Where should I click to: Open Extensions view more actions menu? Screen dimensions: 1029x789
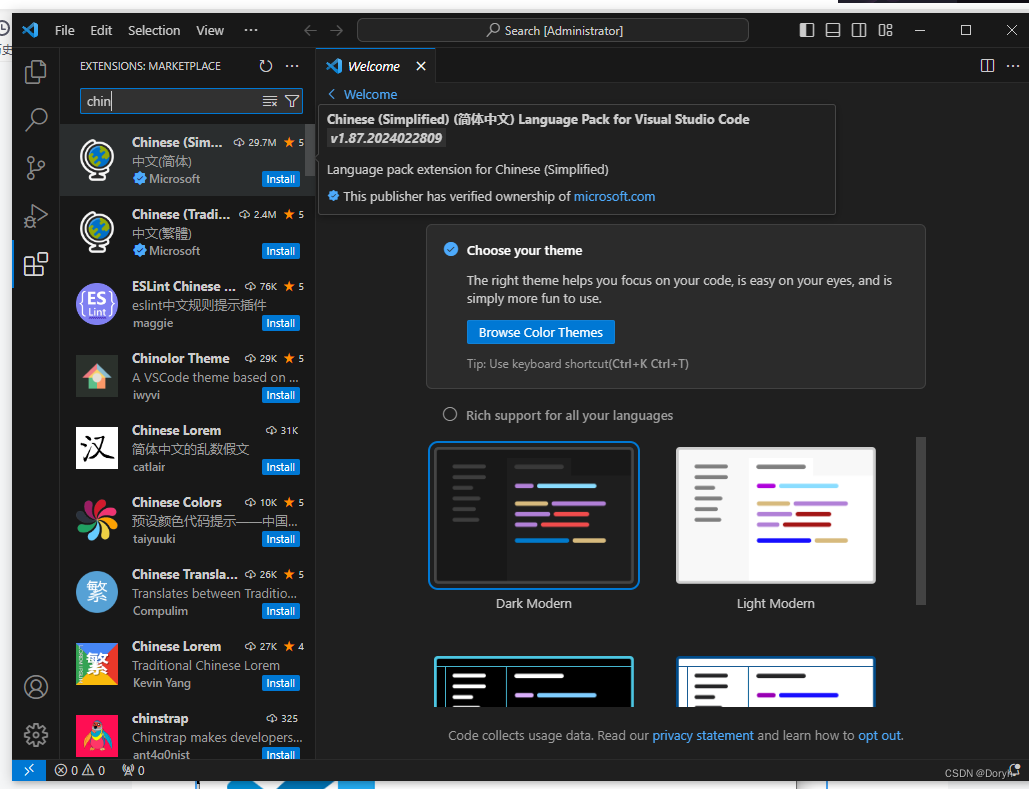[292, 66]
